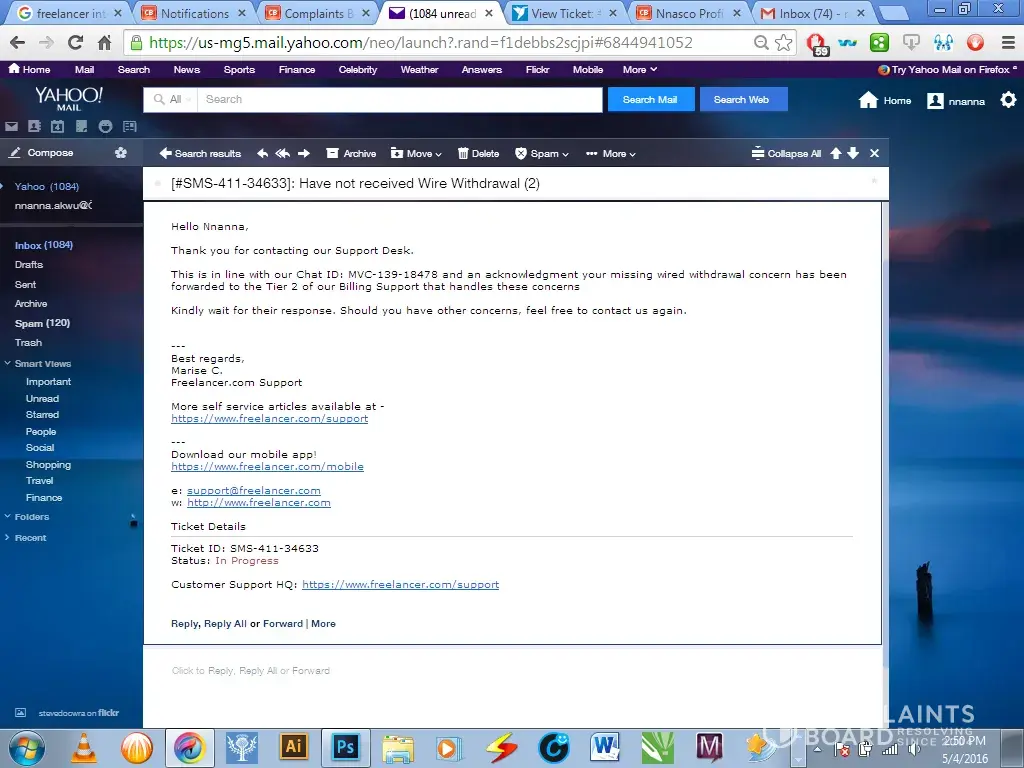Screen dimensions: 1024x768
Task: Open the Settings gear icon
Action: tap(1008, 100)
